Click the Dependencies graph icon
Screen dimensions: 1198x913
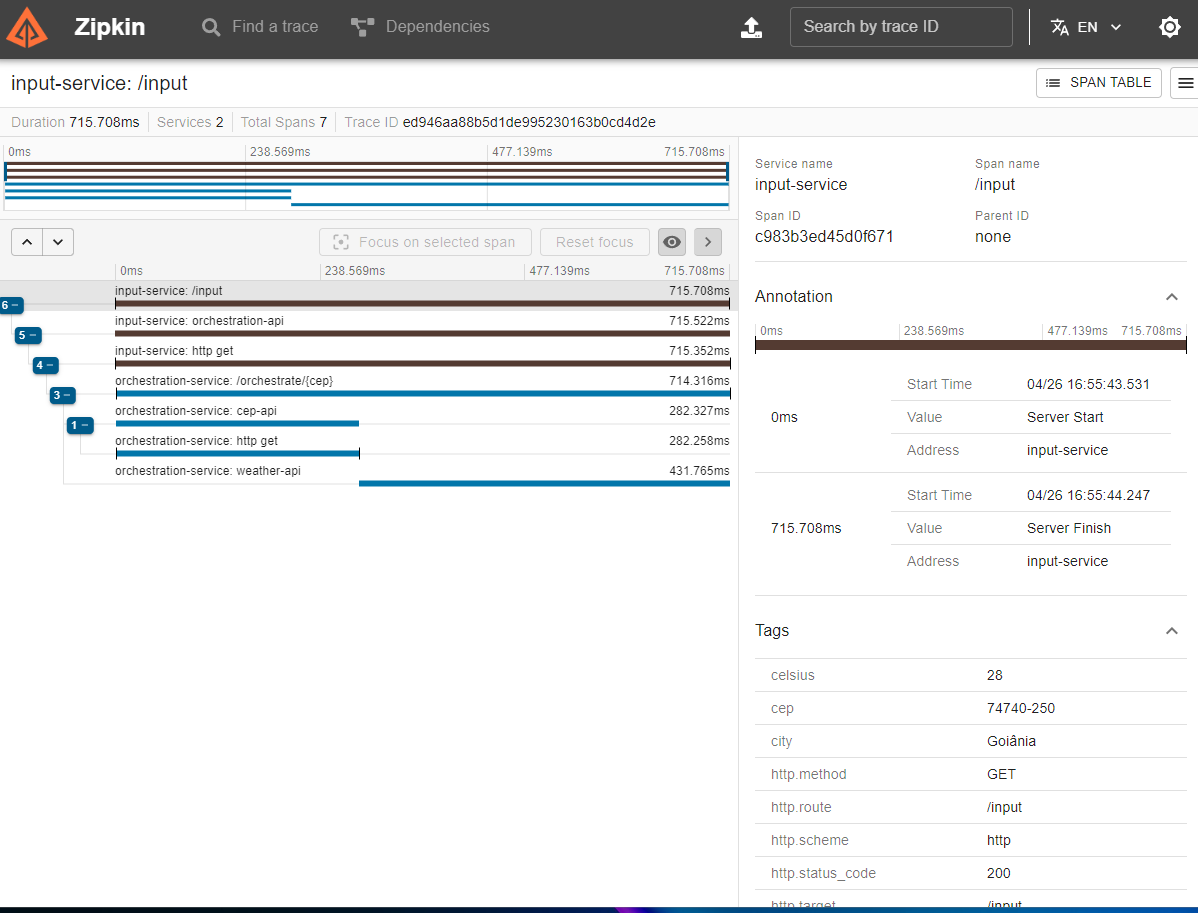coord(362,28)
